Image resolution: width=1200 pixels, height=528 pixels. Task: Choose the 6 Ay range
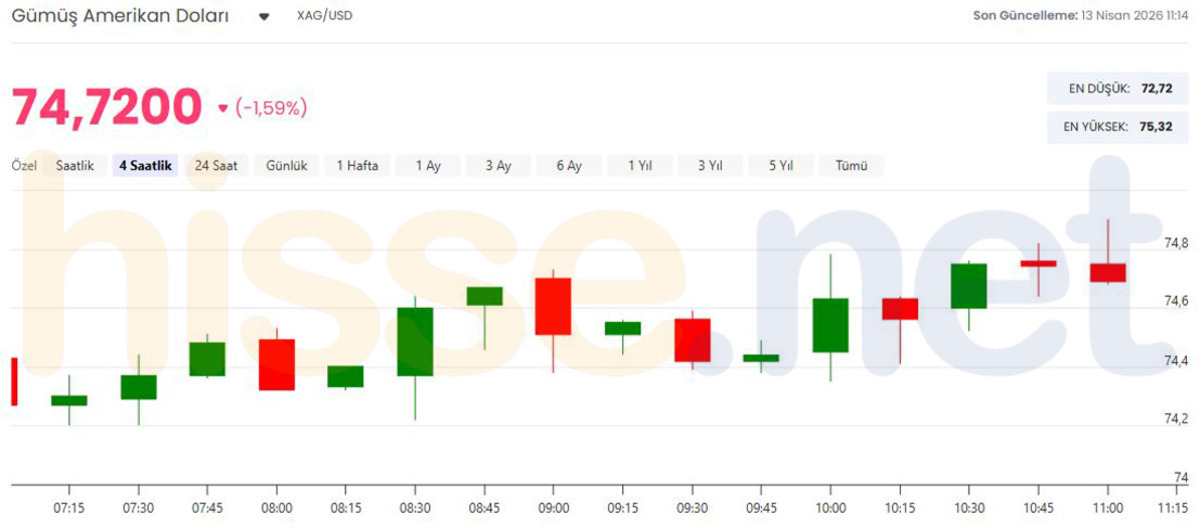[x=569, y=166]
